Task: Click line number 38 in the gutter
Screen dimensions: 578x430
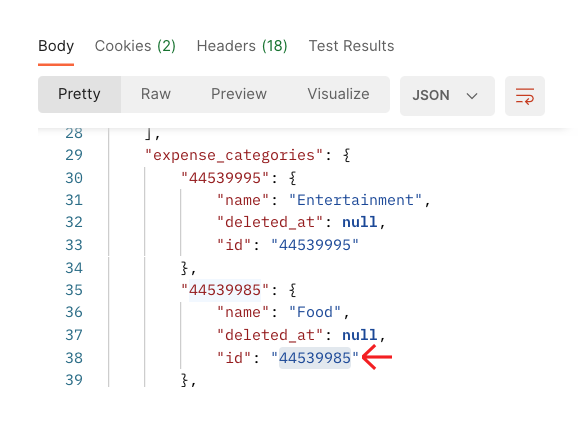Action: coord(74,358)
